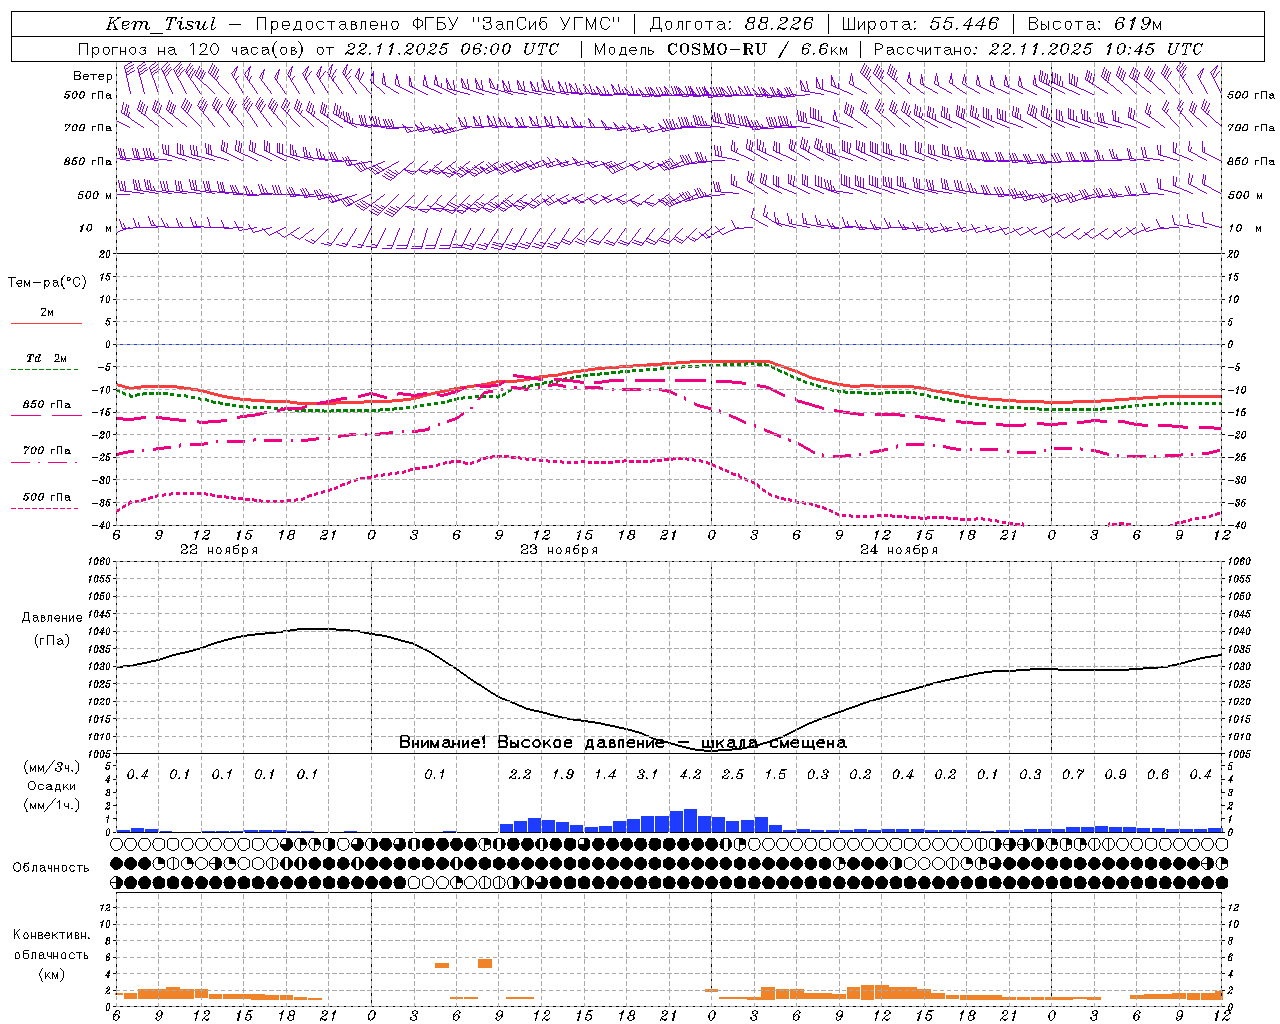This screenshot has height=1024, width=1280.
Task: Click the Облачность row label
Action: click(51, 868)
